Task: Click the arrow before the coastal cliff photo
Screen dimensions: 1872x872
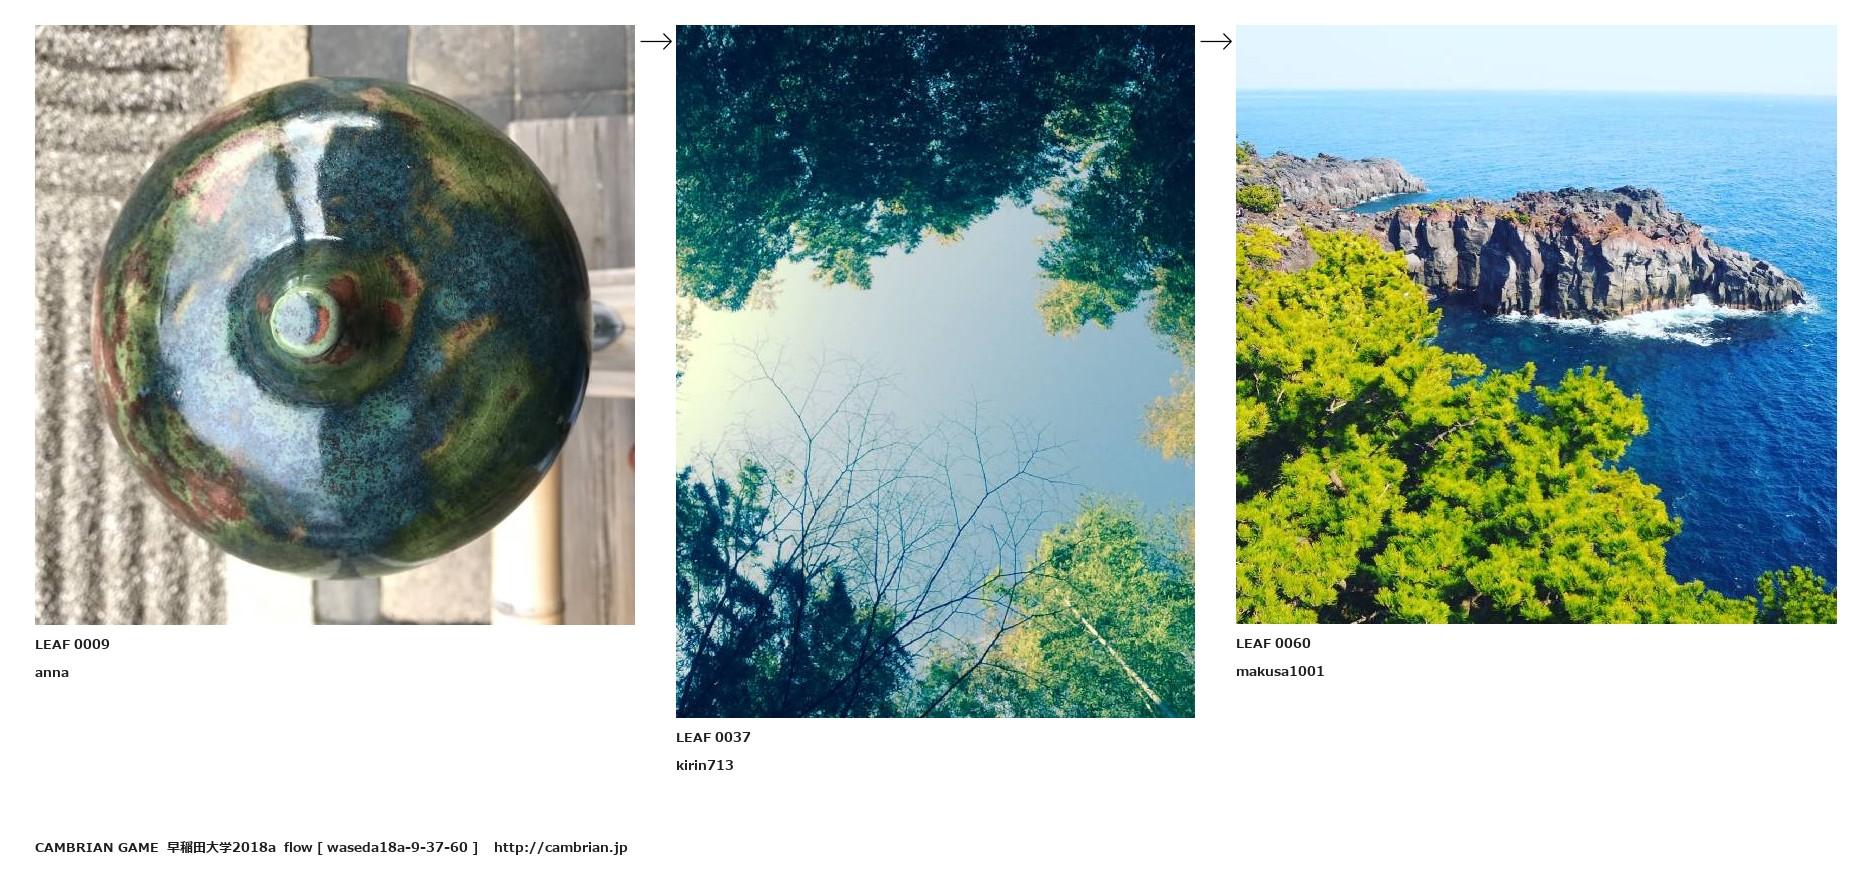Action: [1216, 41]
